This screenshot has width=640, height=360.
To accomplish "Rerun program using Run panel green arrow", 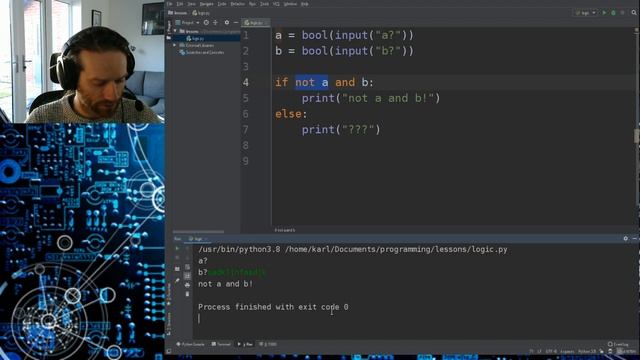I will pyautogui.click(x=177, y=248).
